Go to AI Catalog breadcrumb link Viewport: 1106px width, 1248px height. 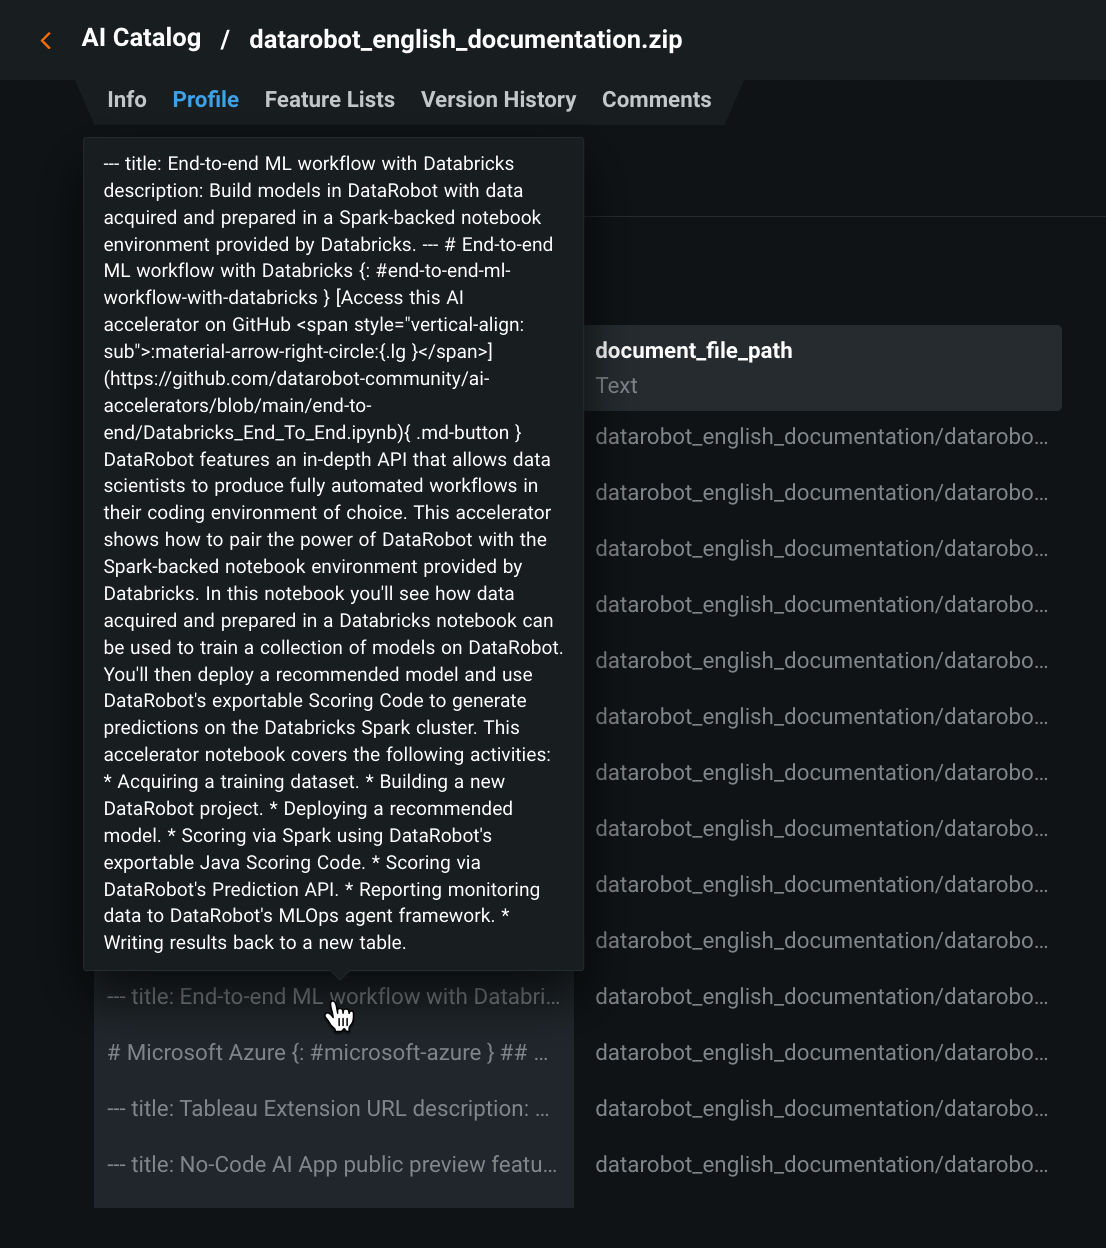click(x=141, y=38)
